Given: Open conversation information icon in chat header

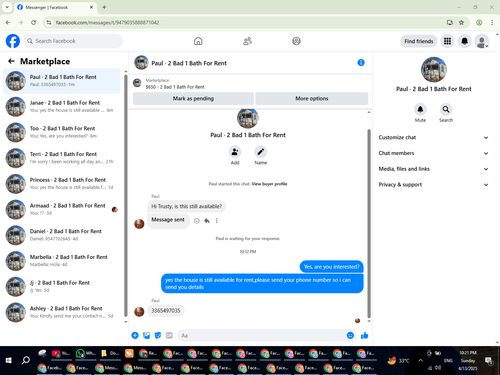Looking at the screenshot, I should click(x=361, y=63).
